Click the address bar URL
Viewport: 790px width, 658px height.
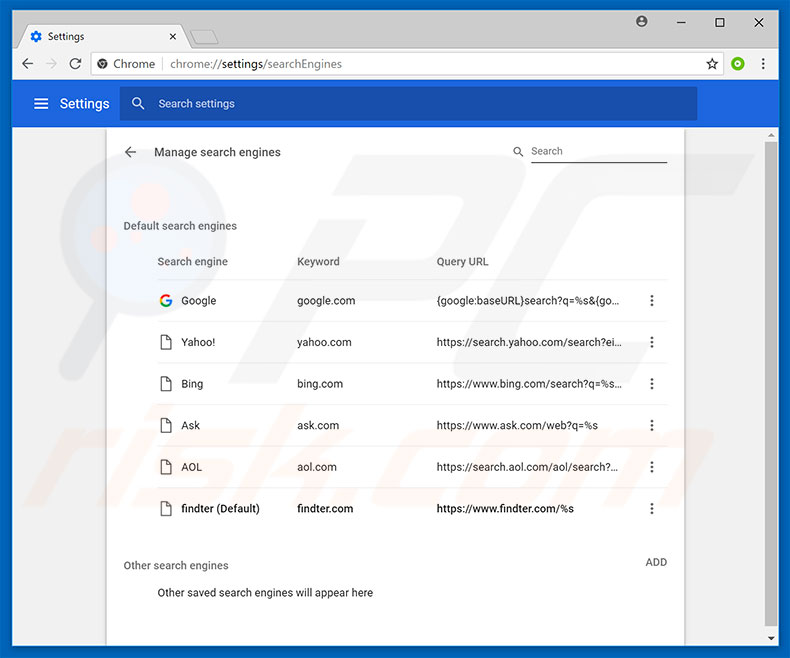tap(256, 64)
